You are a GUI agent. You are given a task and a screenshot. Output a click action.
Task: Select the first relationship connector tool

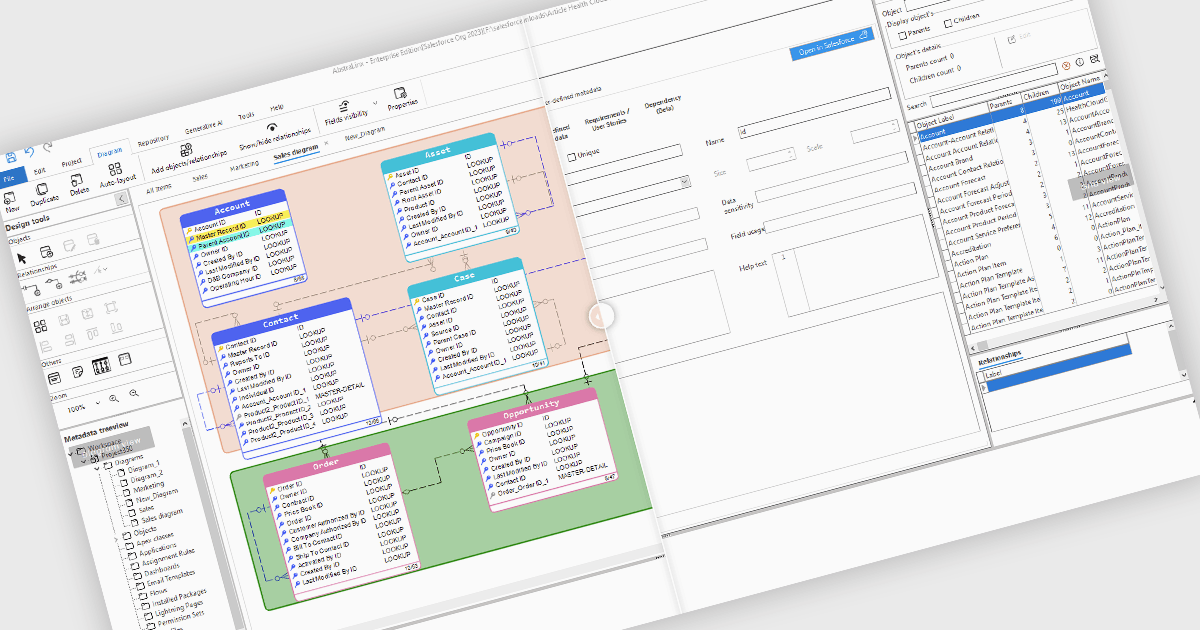31,287
